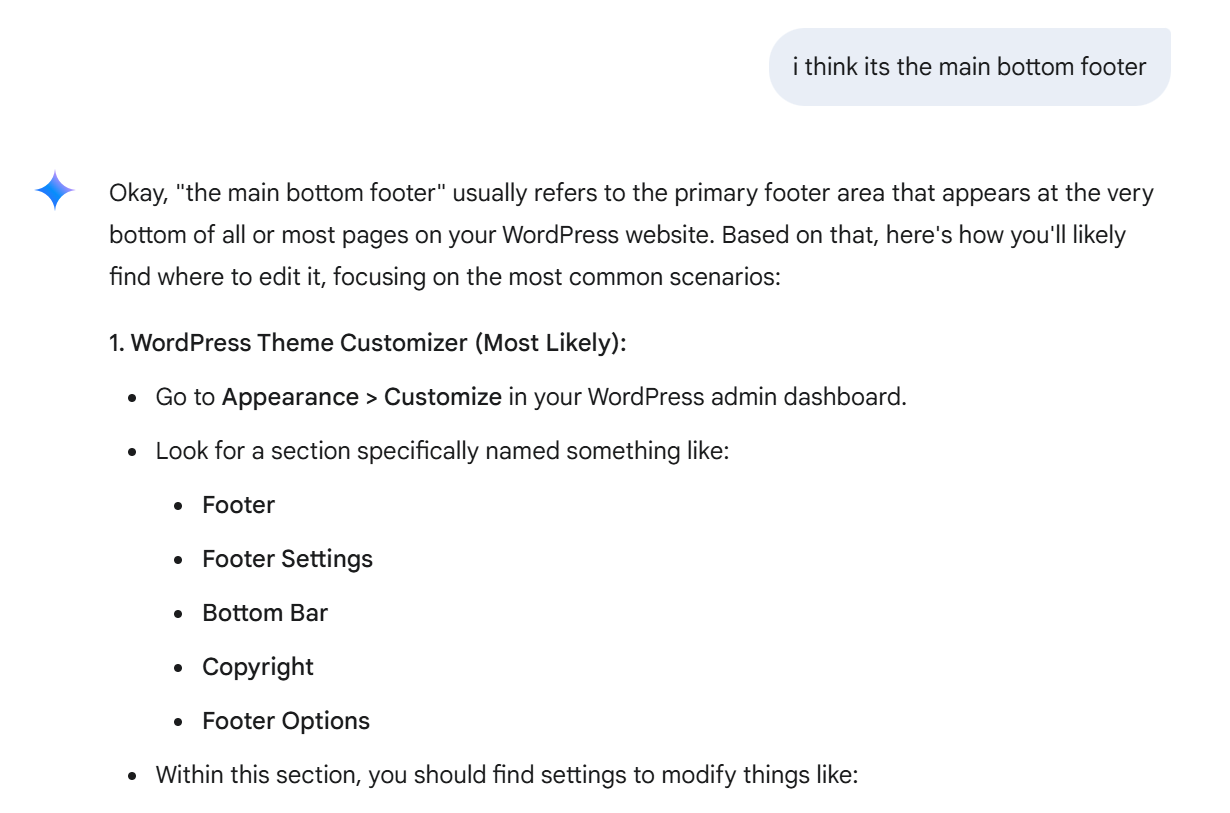This screenshot has height=813, width=1230.
Task: Click the 'Go to' bullet line
Action: coord(531,397)
